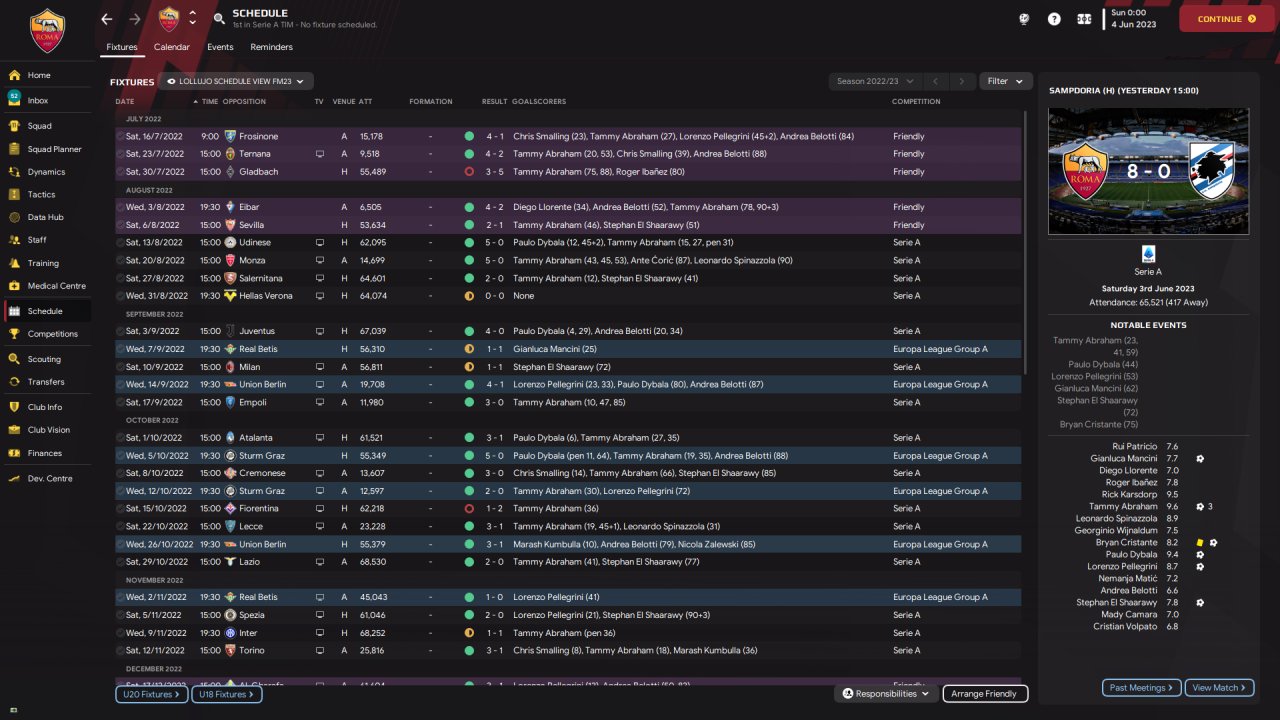The height and width of the screenshot is (720, 1280).
Task: Click the AS Roma club badge in sidebar
Action: (46, 30)
